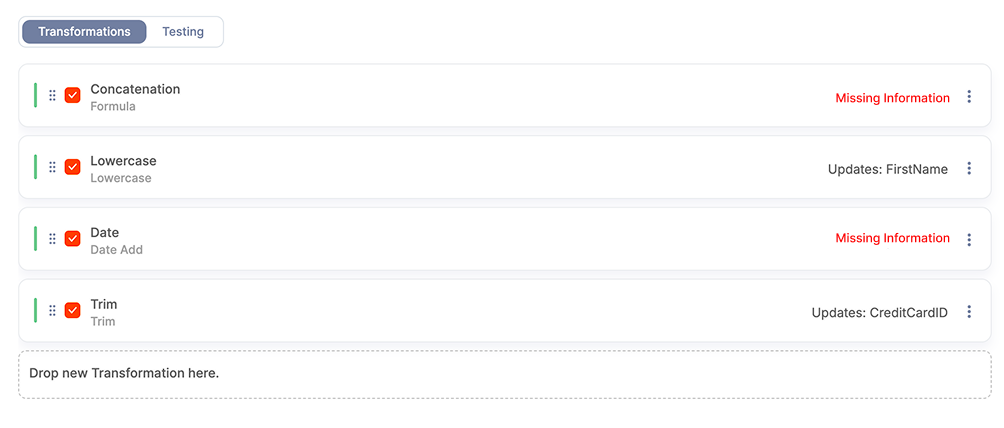Click the drag handle on Date row
This screenshot has height=428, width=1004.
click(x=53, y=239)
